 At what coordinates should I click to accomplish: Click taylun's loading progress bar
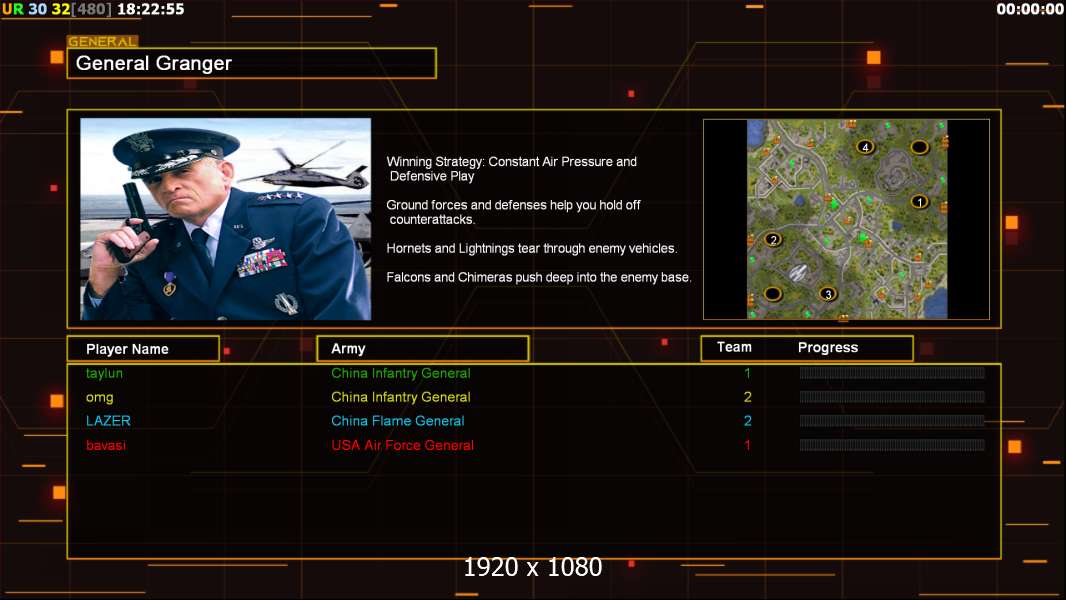(891, 373)
